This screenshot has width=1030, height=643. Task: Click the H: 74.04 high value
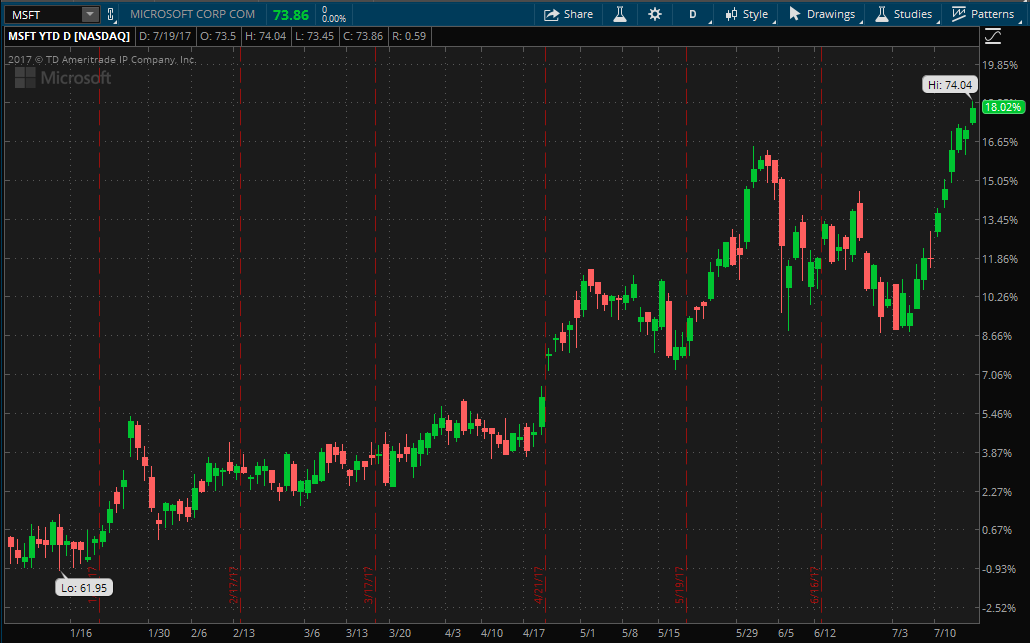(x=265, y=36)
